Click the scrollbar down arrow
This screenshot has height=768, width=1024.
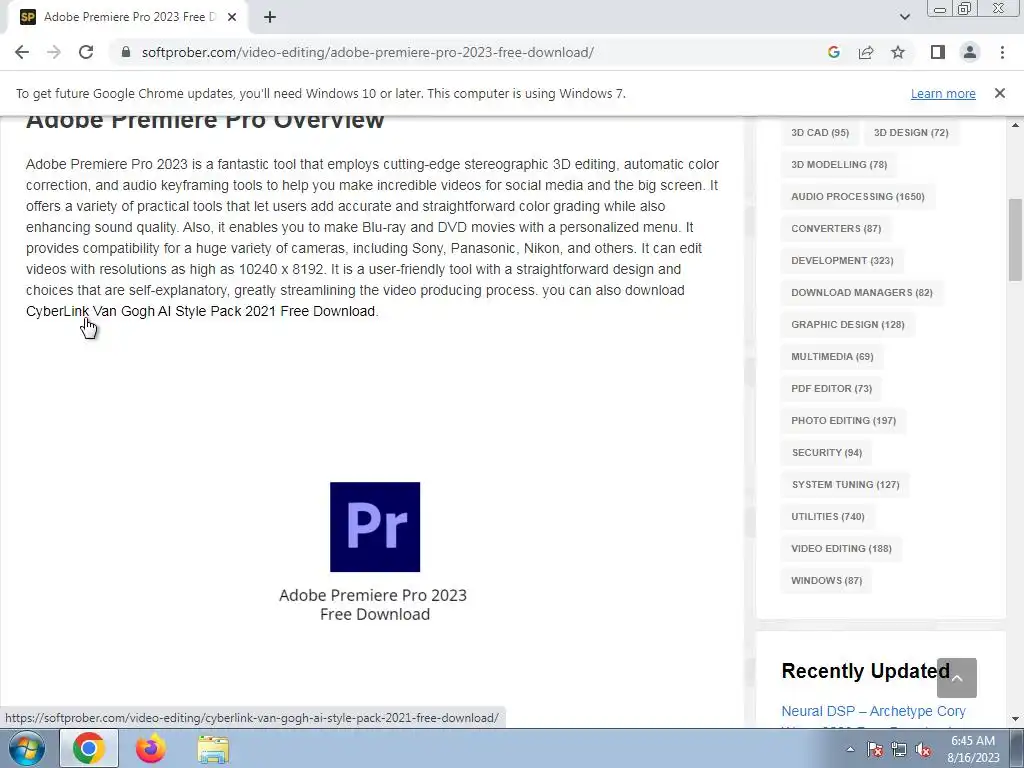[x=1015, y=719]
